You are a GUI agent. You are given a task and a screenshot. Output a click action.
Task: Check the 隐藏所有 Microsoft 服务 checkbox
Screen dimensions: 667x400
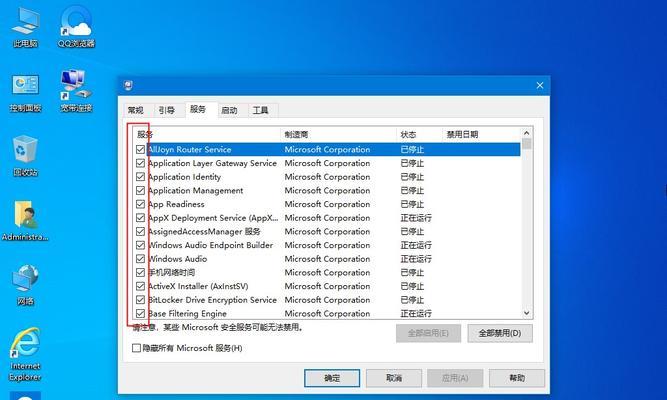[x=137, y=348]
